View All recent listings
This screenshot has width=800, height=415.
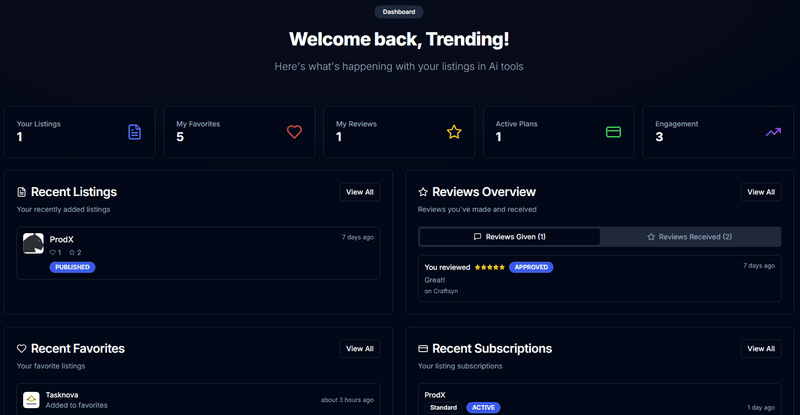tap(360, 192)
